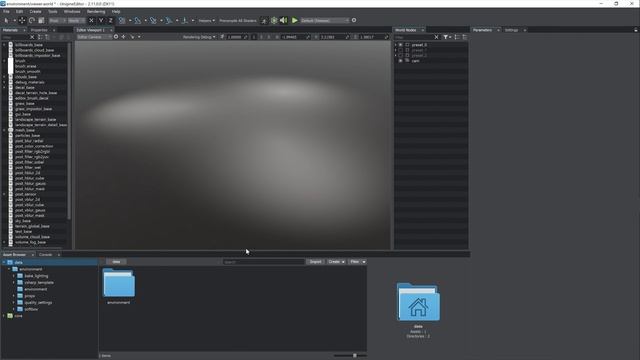
Task: Open the Helpers dropdown
Action: [207, 20]
